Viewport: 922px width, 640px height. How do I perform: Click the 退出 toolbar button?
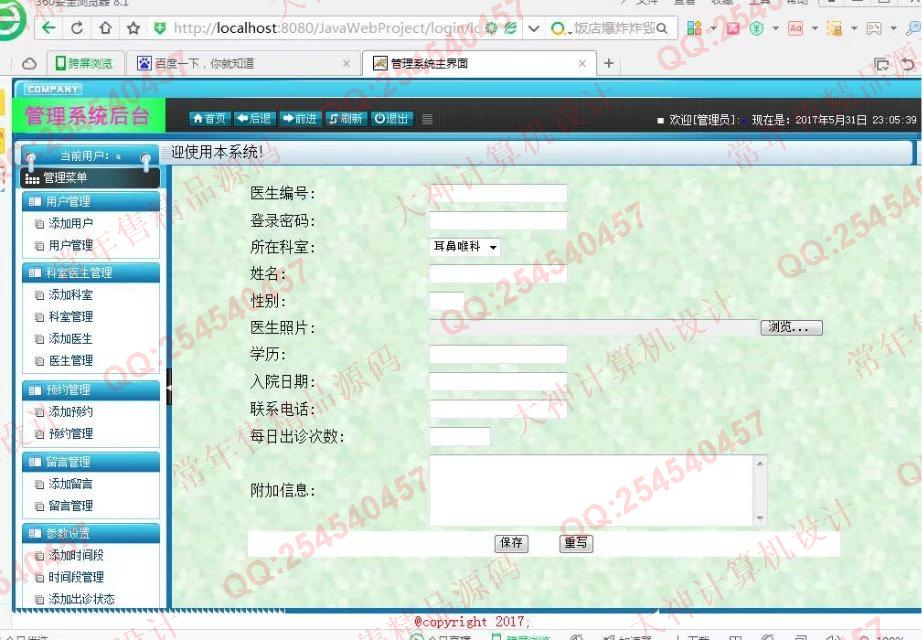pyautogui.click(x=392, y=119)
